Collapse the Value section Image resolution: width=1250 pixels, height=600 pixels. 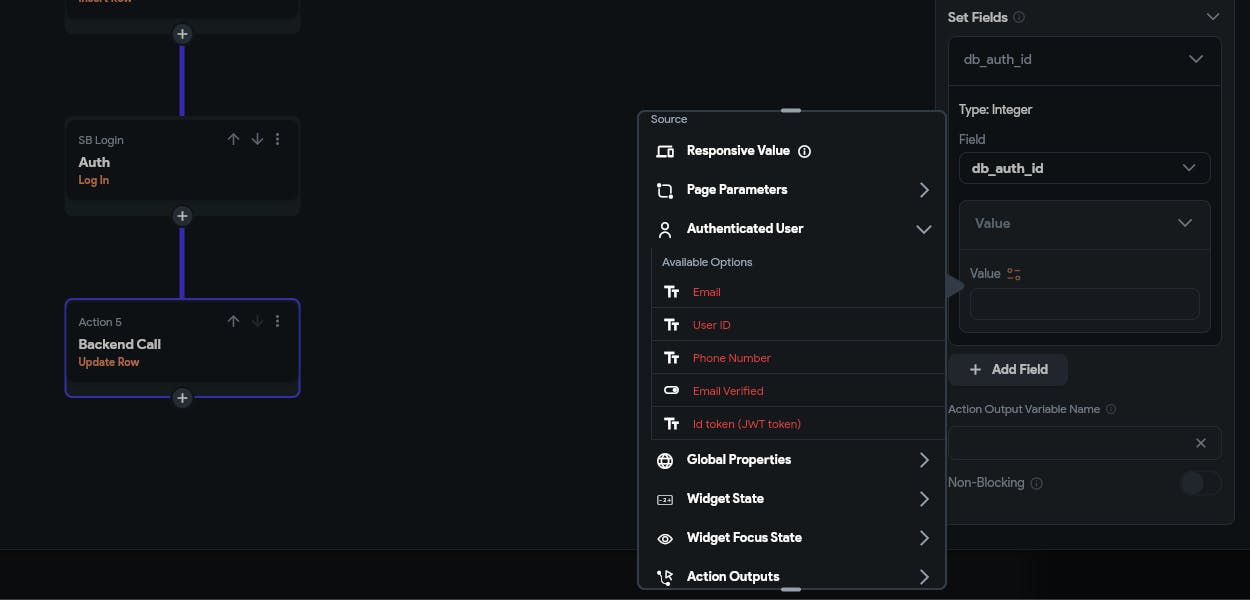(1184, 223)
